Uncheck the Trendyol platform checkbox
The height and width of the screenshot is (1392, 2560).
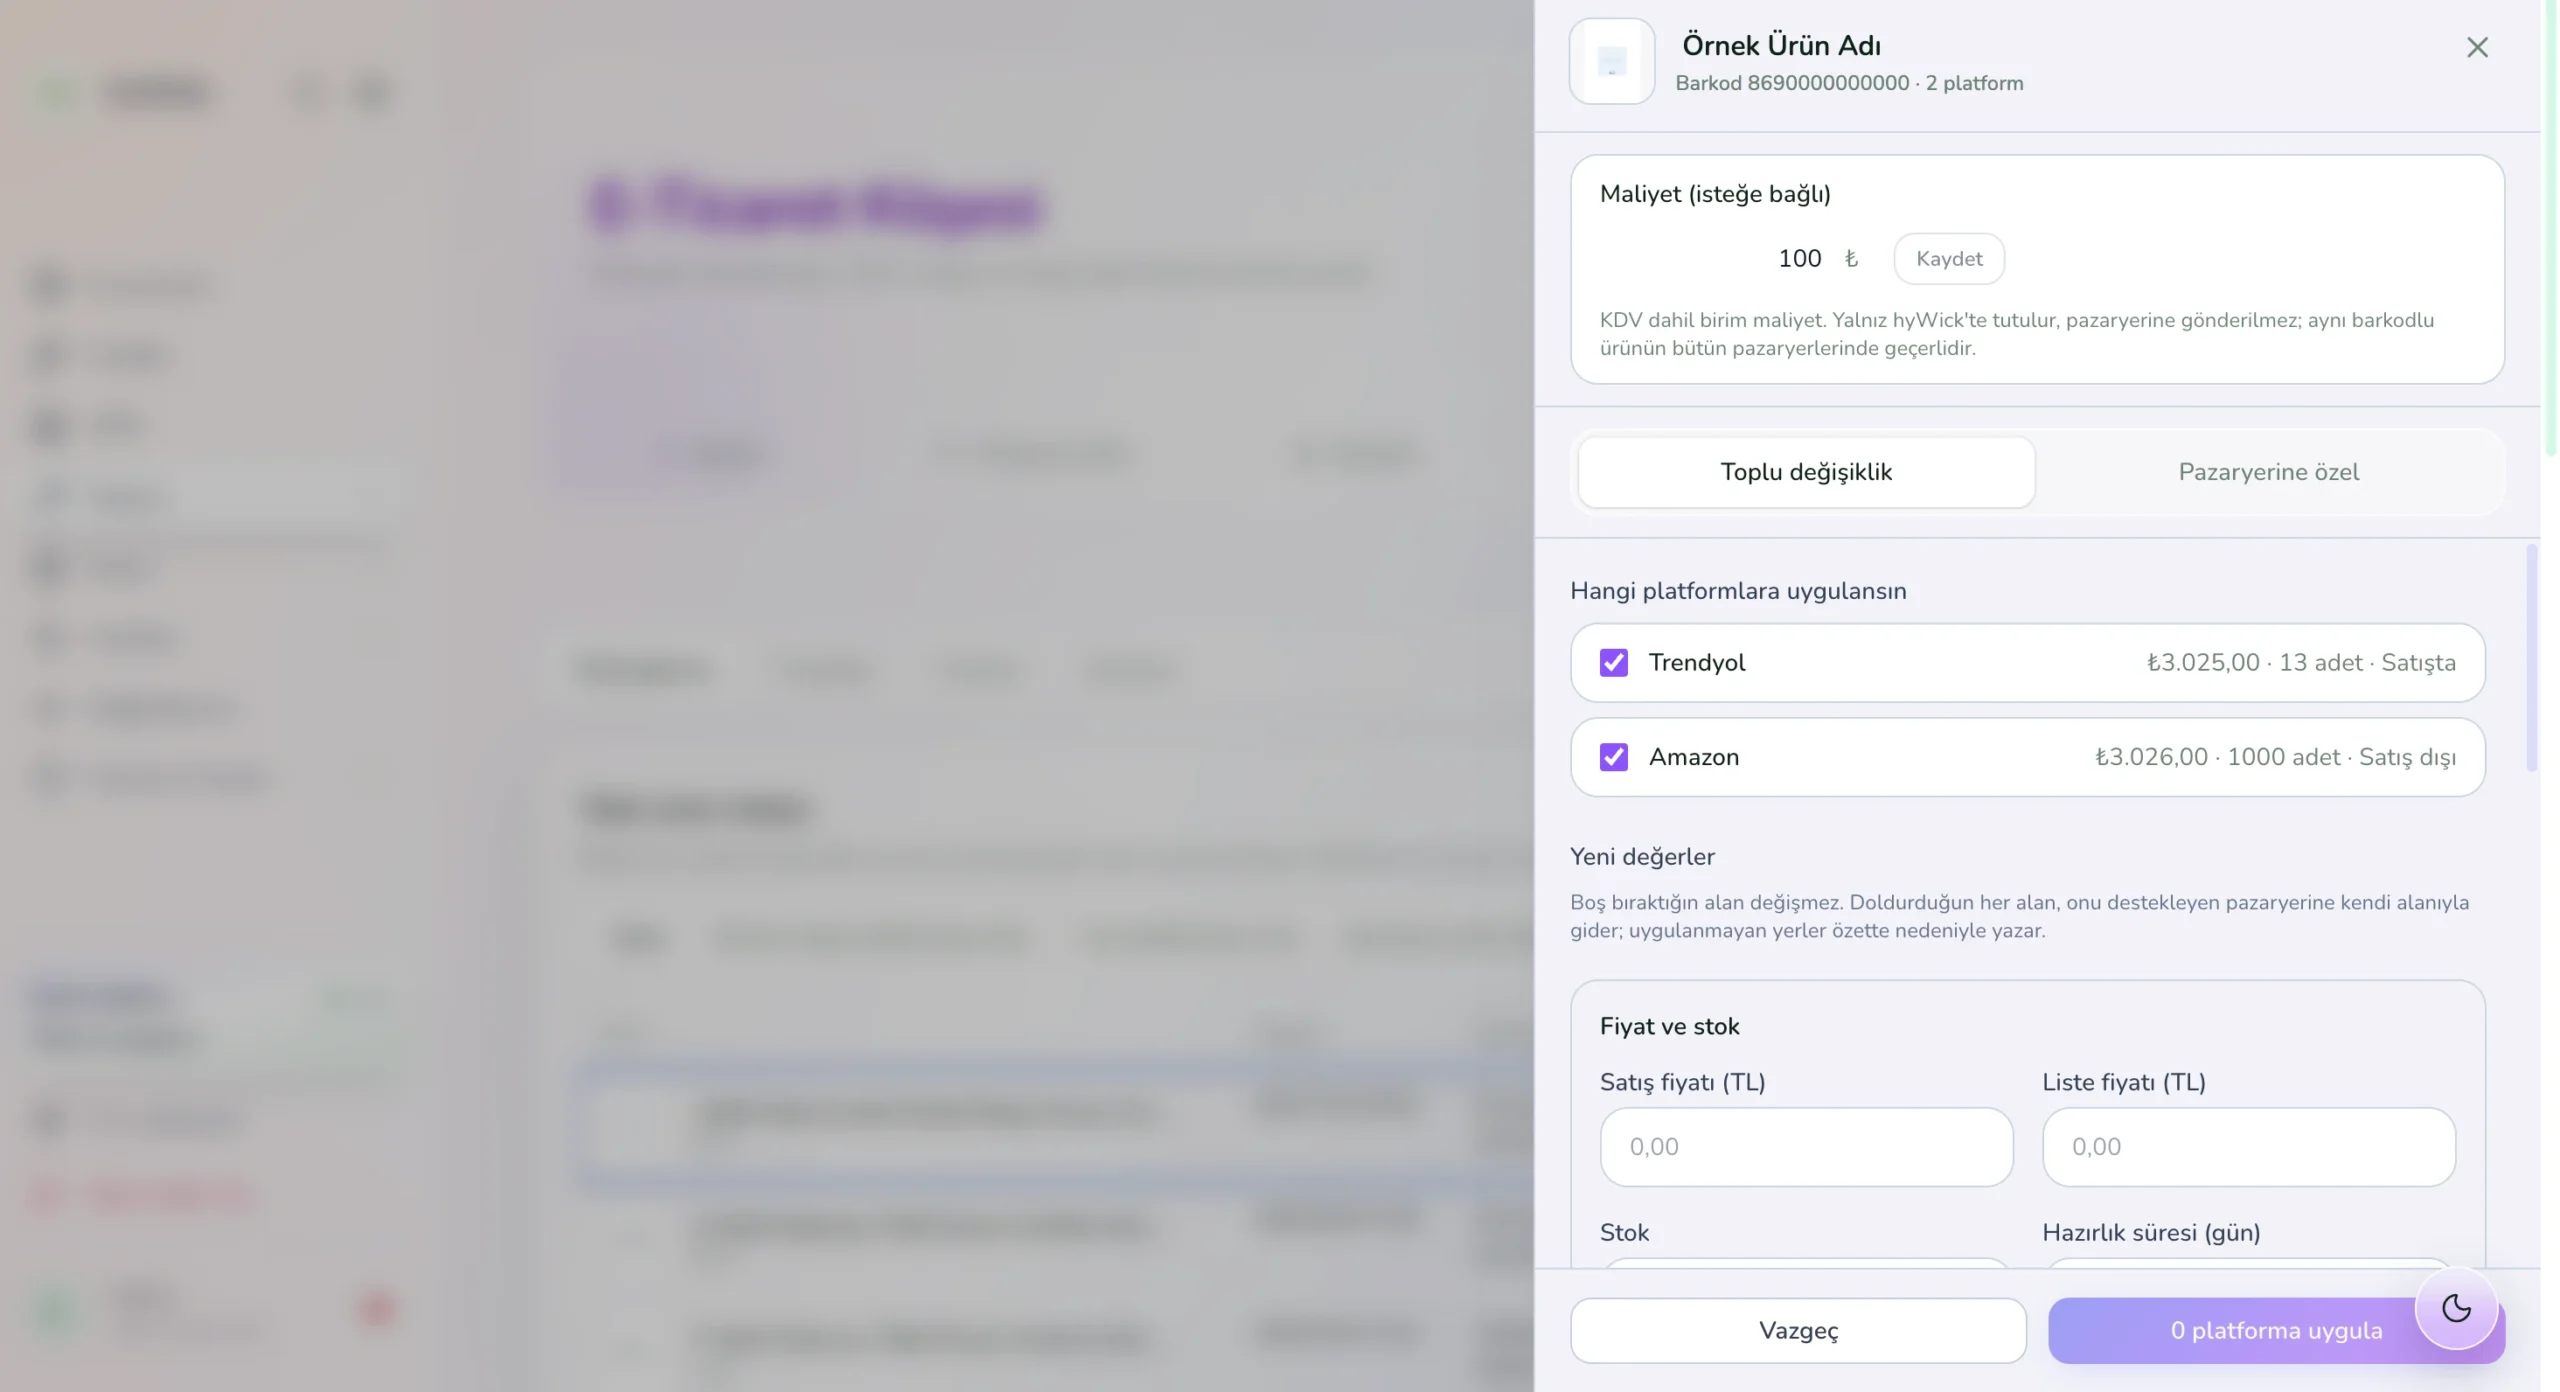click(x=1613, y=662)
